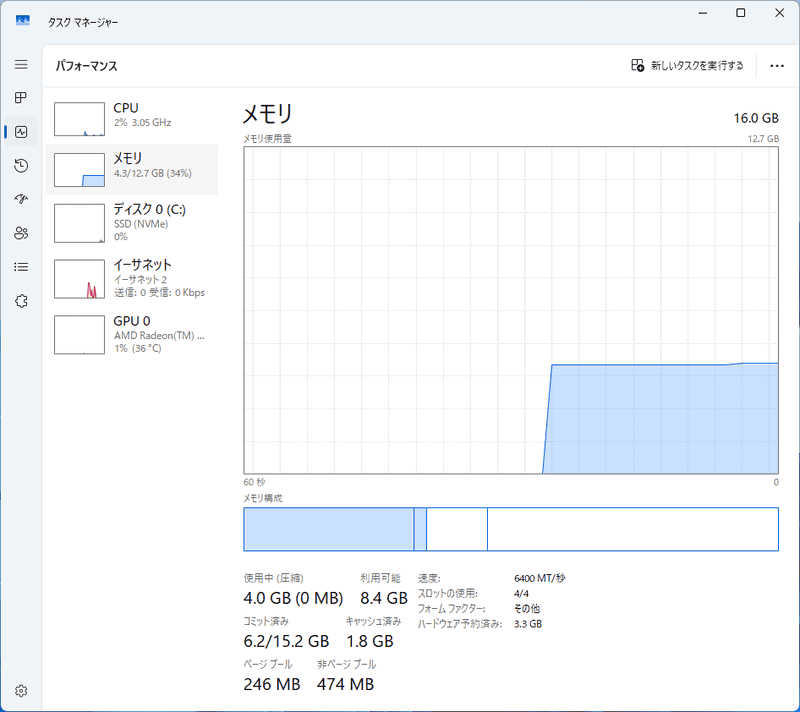Open the Processes view in the sidebar
The height and width of the screenshot is (712, 800).
coord(20,98)
